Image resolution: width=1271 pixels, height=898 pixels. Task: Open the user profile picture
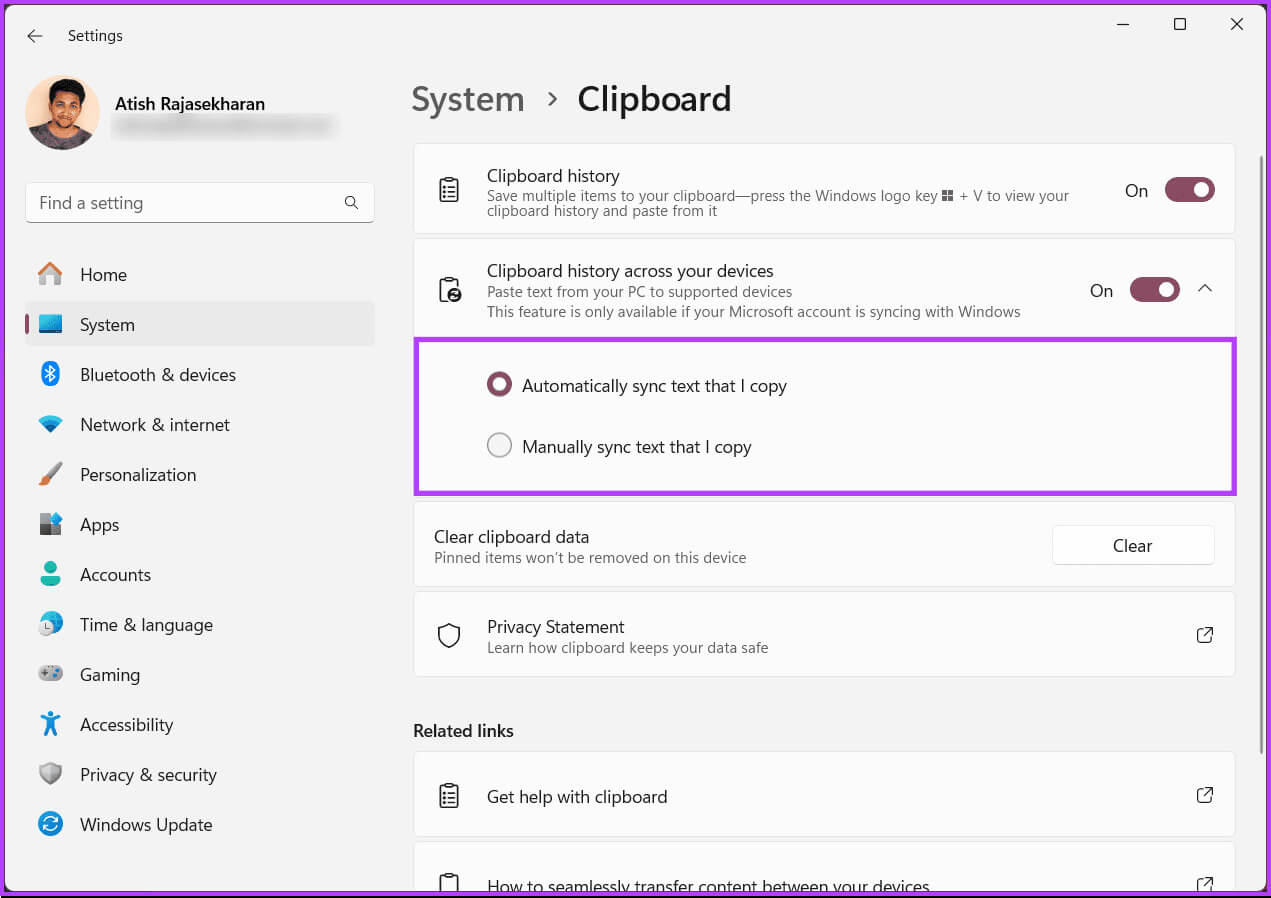click(62, 113)
